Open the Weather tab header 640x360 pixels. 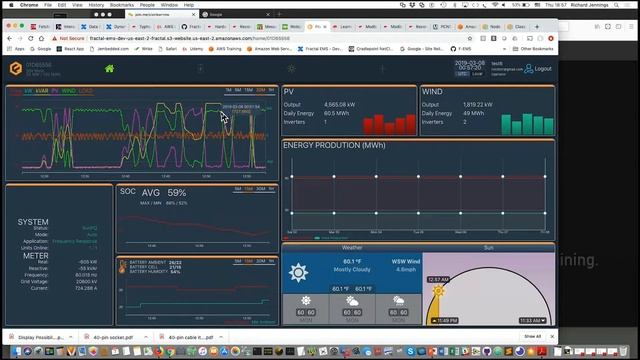pos(352,248)
